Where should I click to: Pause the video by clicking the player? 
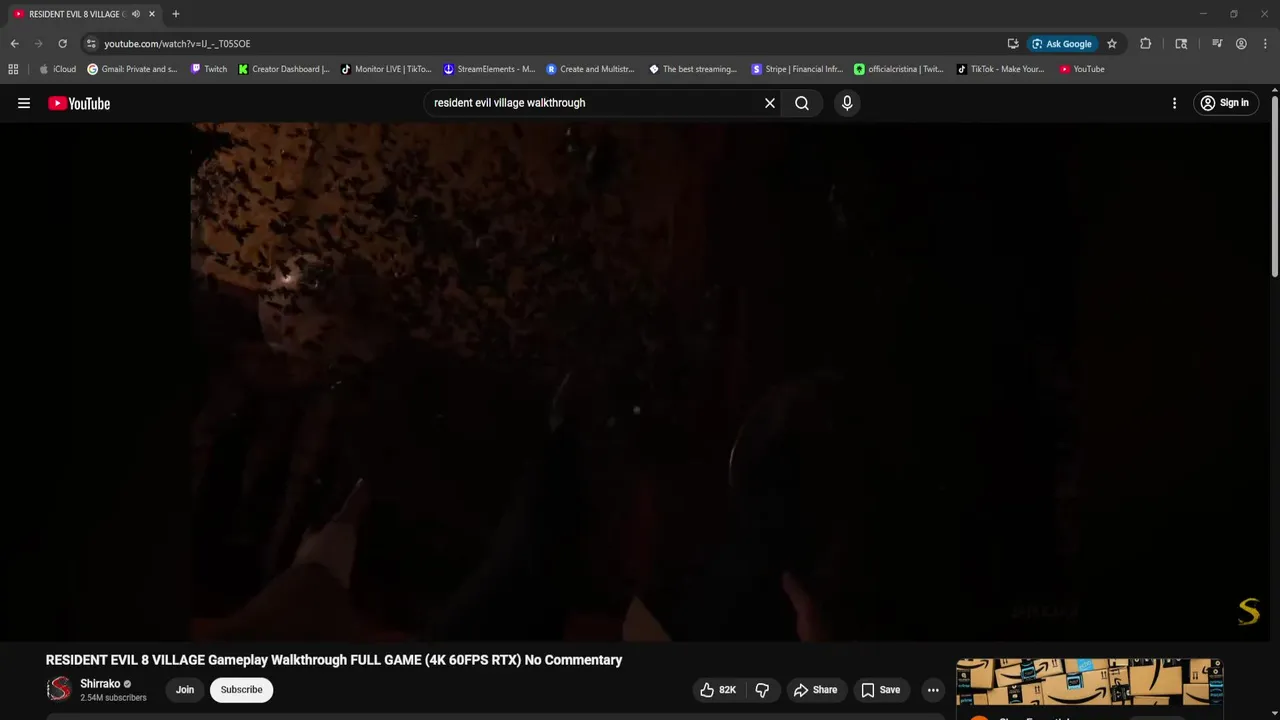(x=634, y=380)
